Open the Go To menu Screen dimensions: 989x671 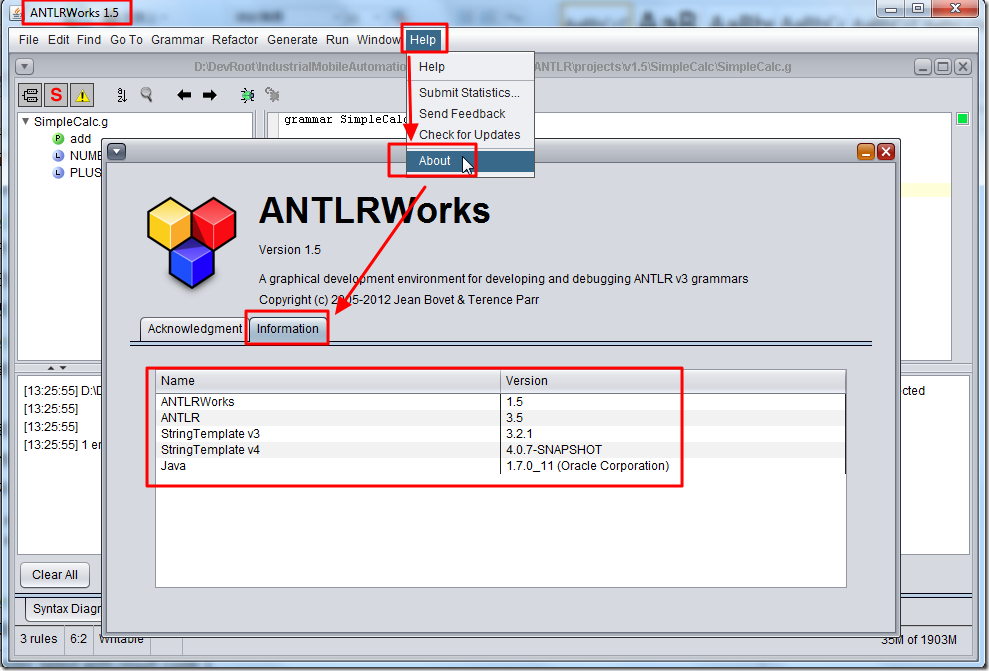[x=126, y=40]
